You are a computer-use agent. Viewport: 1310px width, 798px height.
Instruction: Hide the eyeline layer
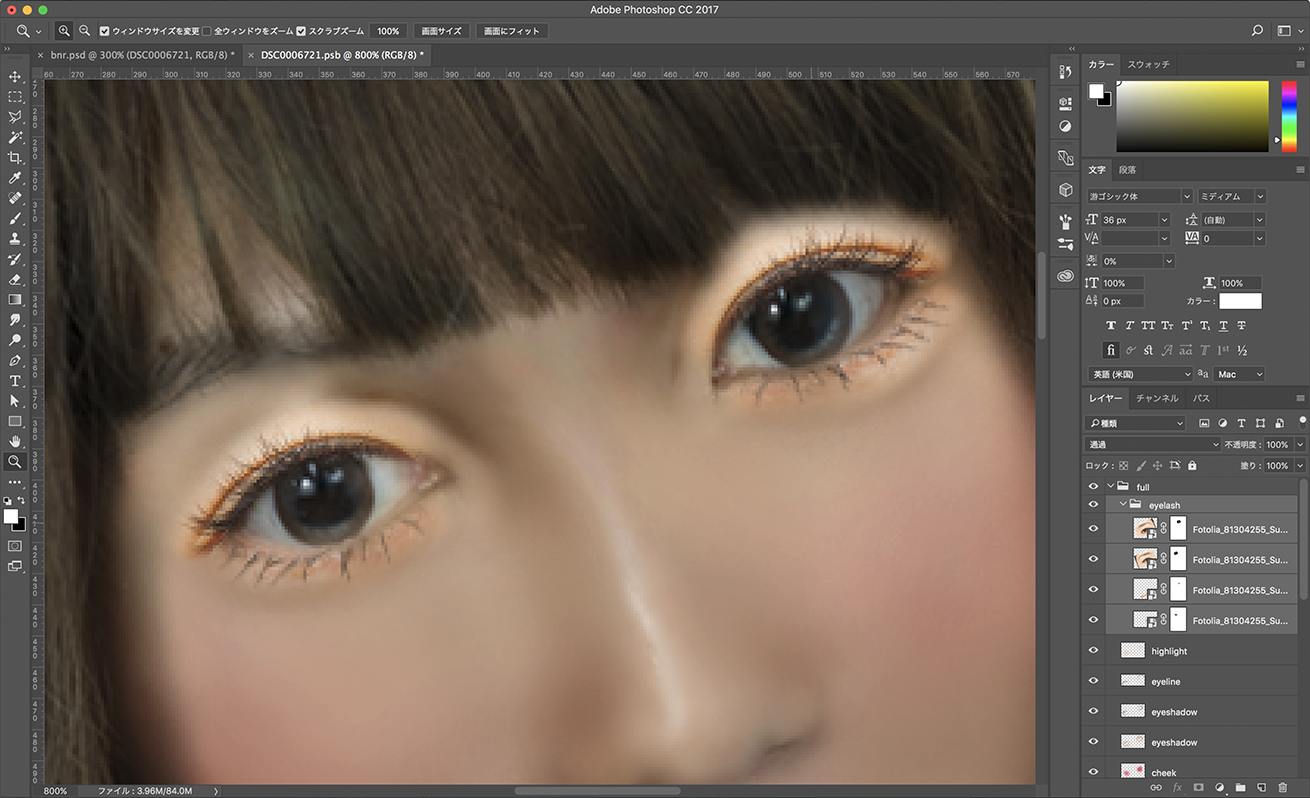coord(1093,681)
